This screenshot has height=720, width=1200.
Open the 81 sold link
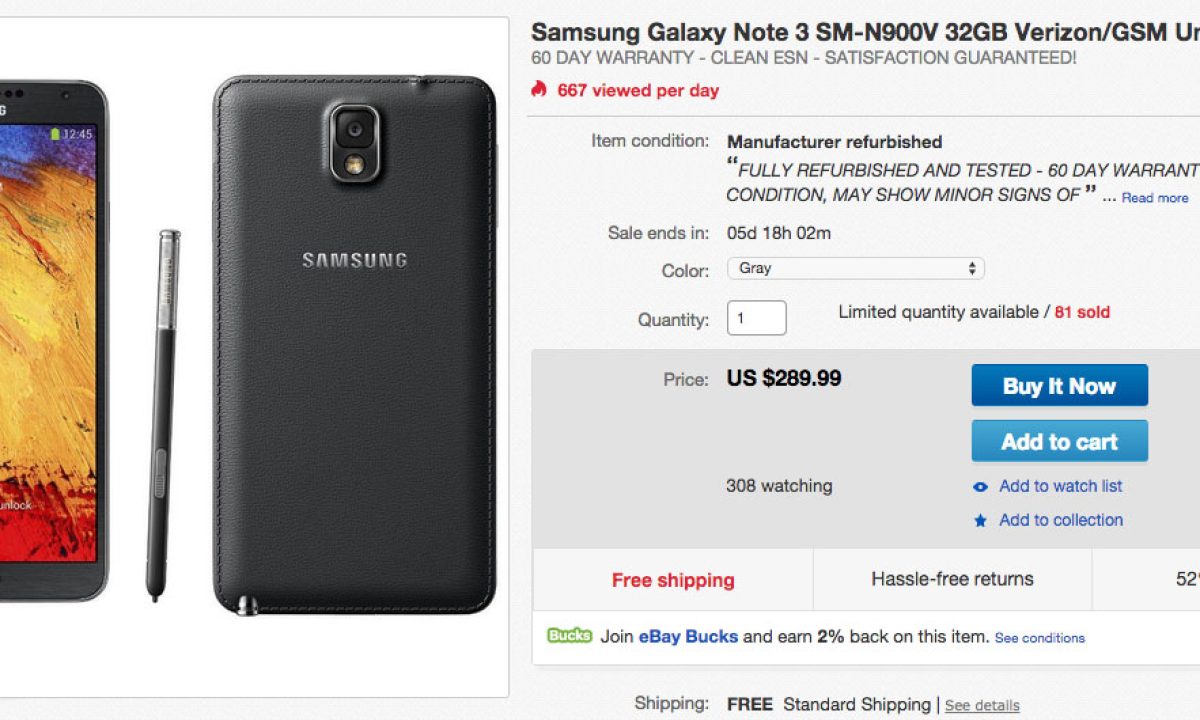click(x=1082, y=312)
